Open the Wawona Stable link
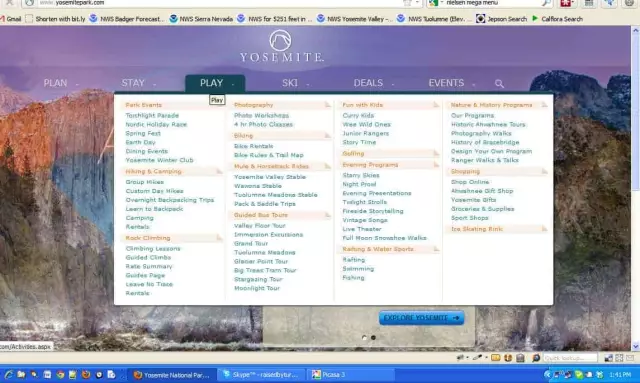 [258, 186]
